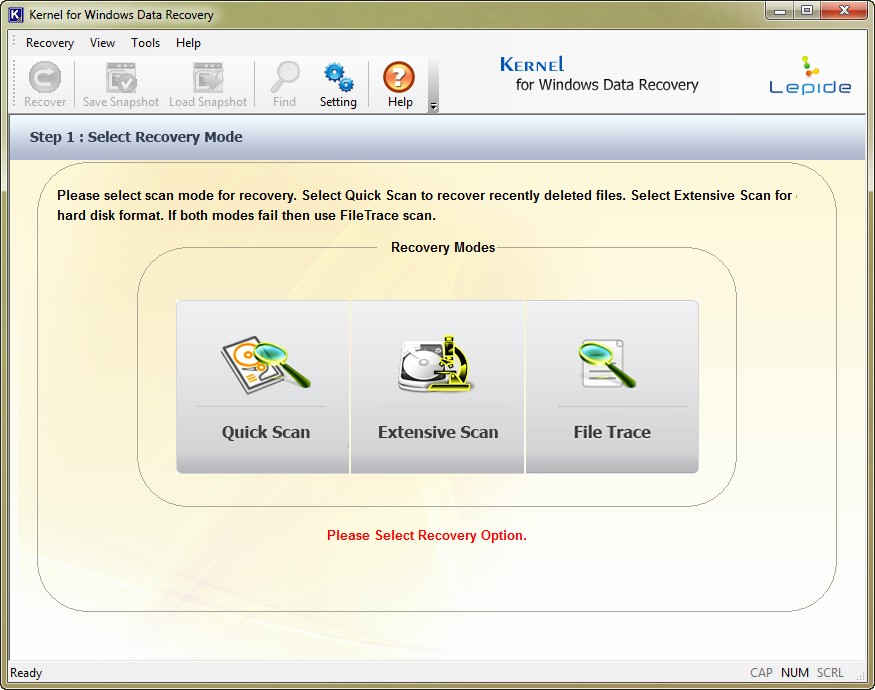Screen dimensions: 875x690
Task: Click the 'Please Select Recovery Option.' message
Action: point(427,535)
